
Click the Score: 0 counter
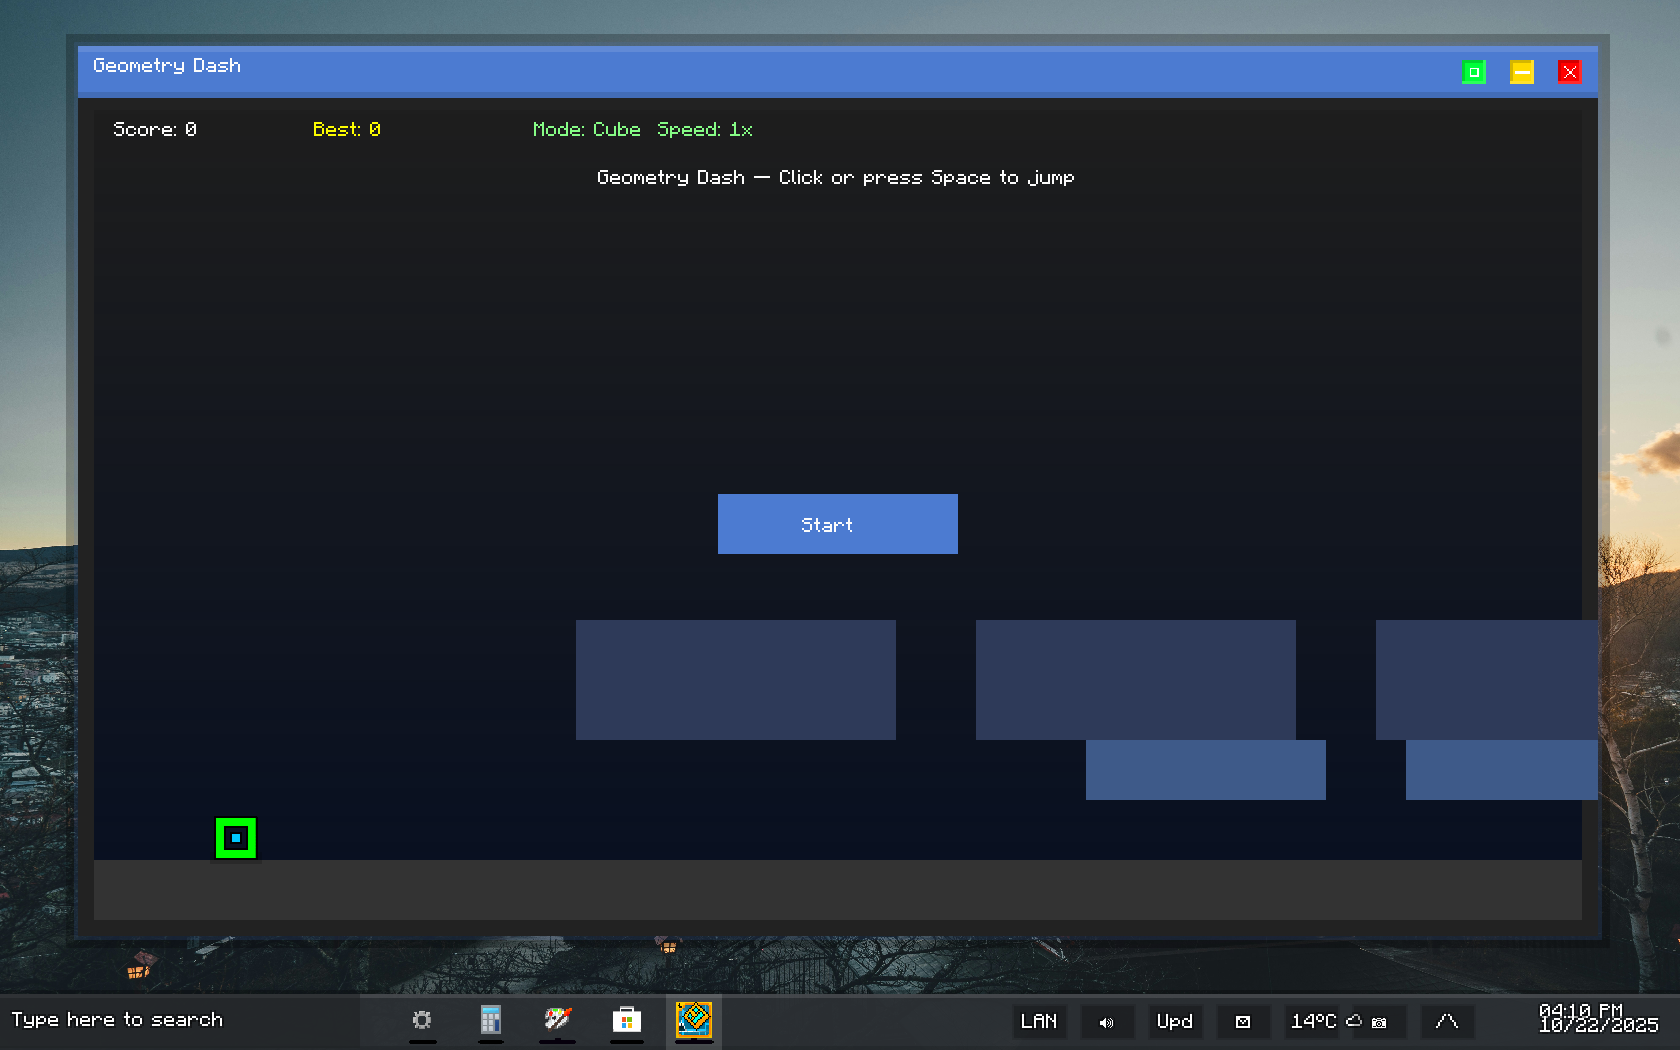(x=155, y=129)
